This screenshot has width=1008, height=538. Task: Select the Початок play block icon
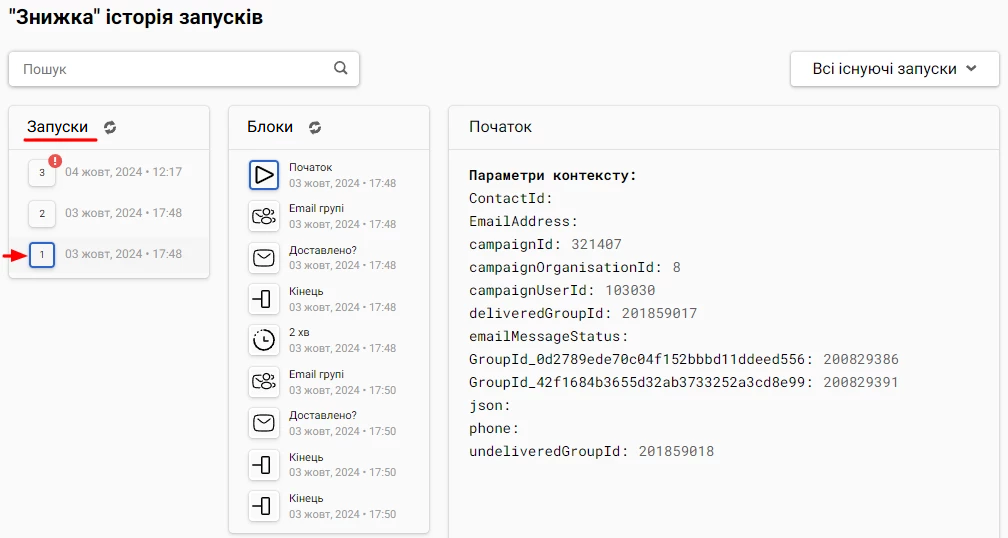click(264, 175)
